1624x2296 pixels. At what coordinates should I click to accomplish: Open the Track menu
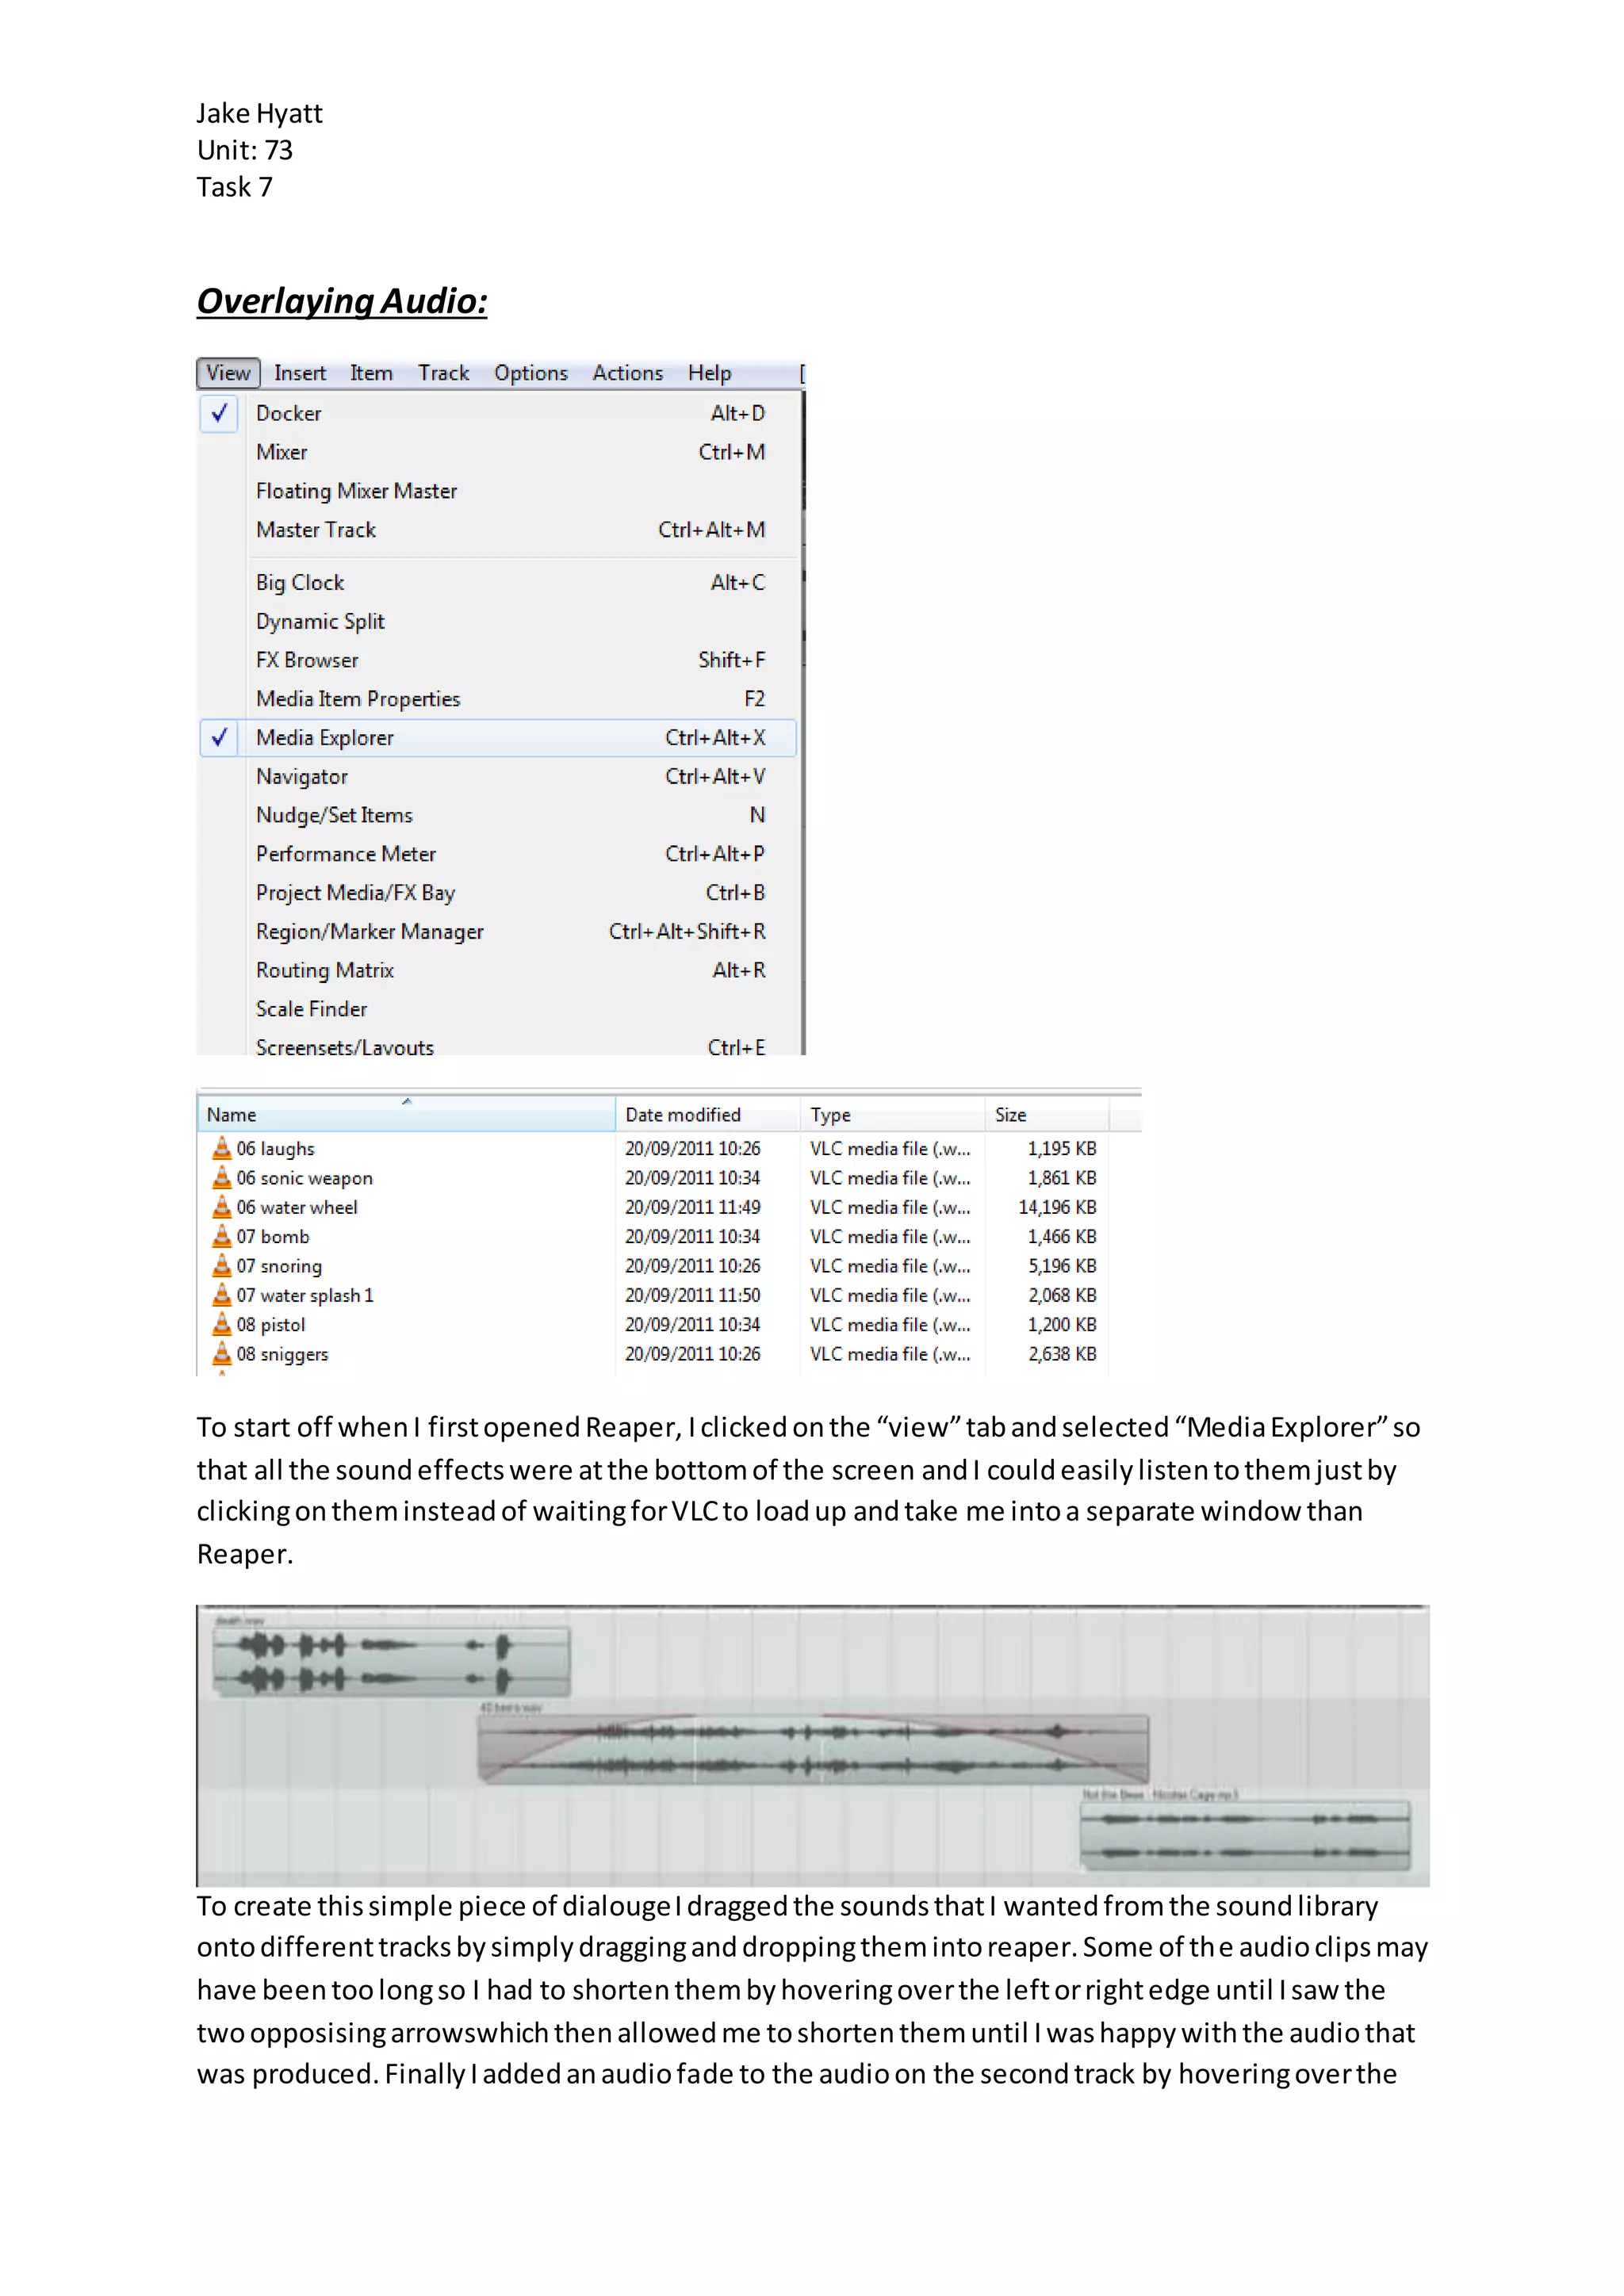tap(443, 373)
